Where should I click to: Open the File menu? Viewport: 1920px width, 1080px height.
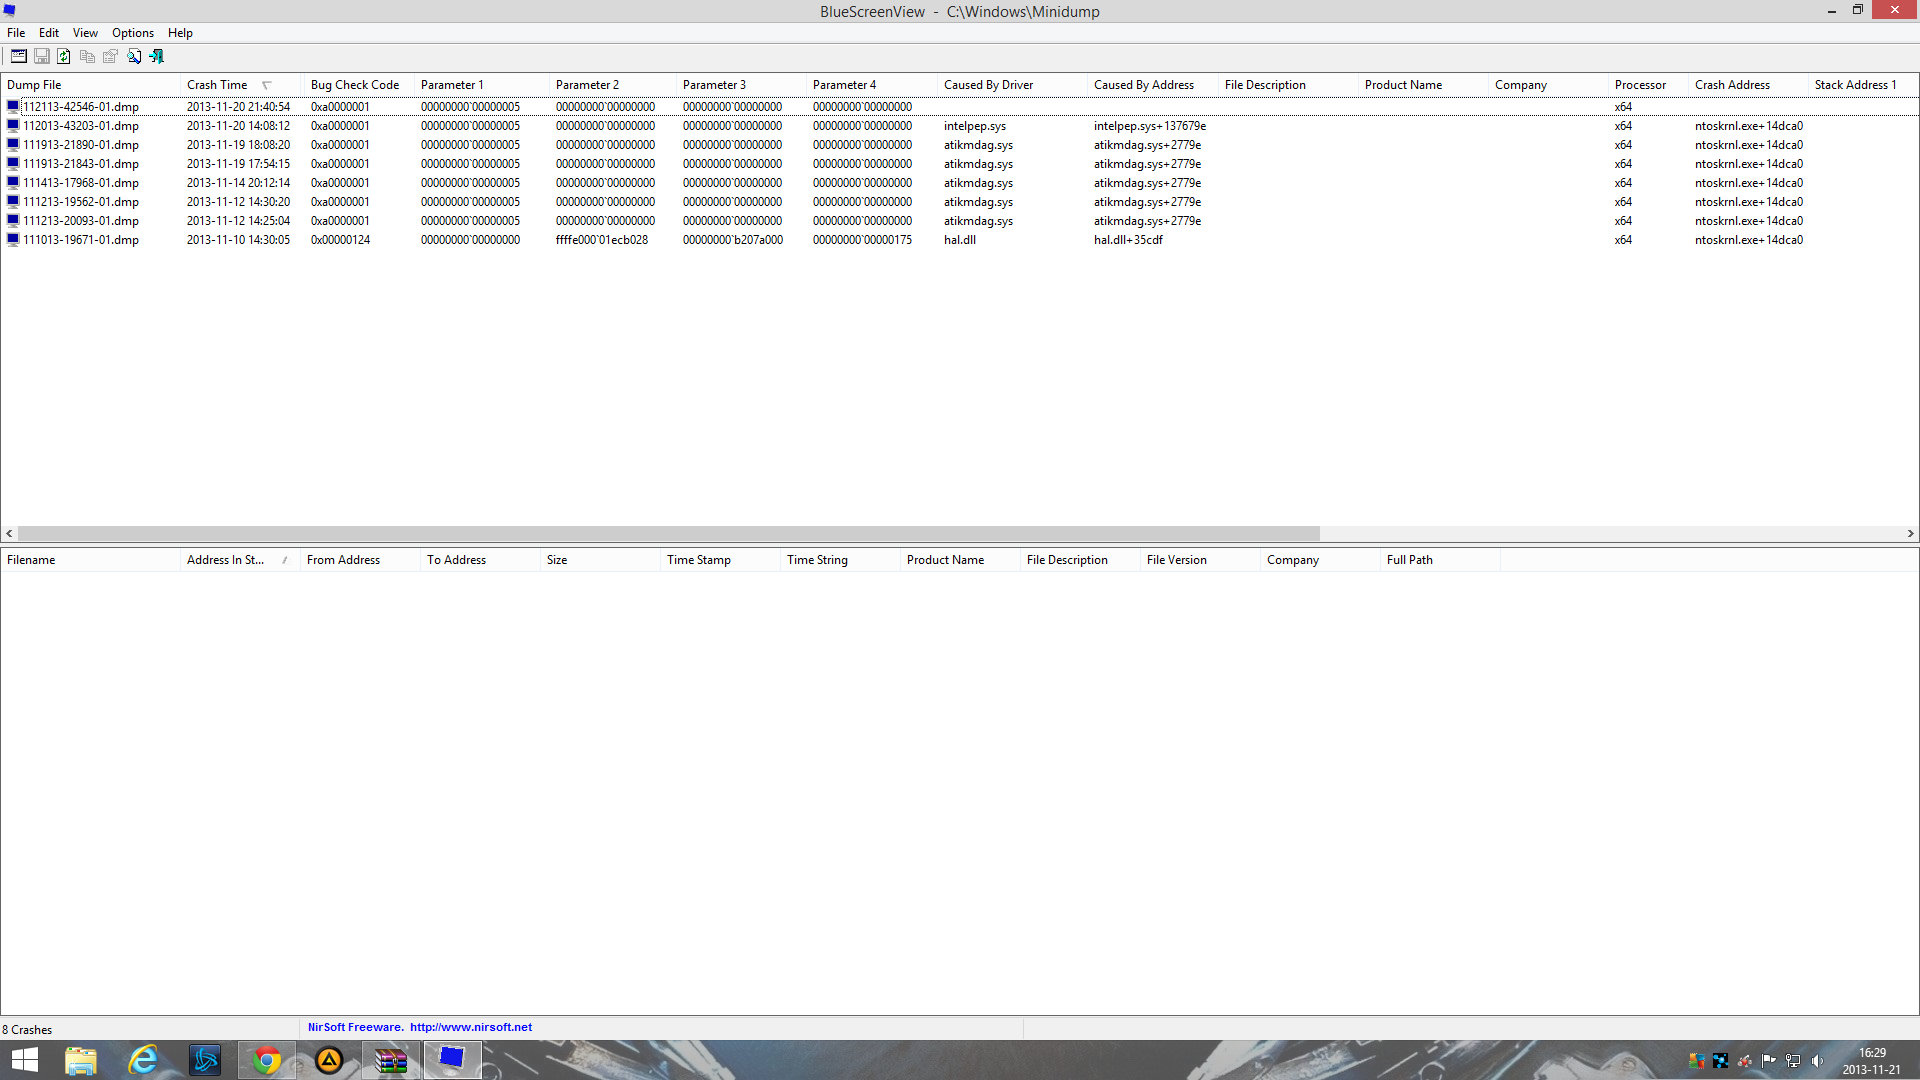click(16, 33)
